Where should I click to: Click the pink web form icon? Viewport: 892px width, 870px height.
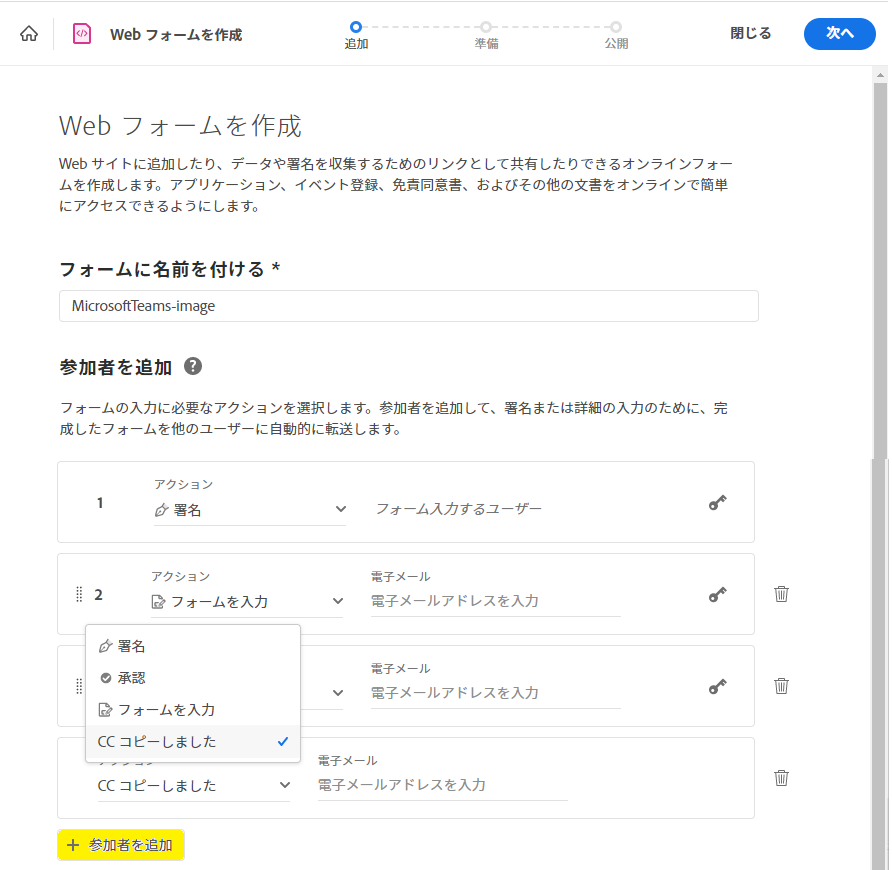(x=81, y=33)
